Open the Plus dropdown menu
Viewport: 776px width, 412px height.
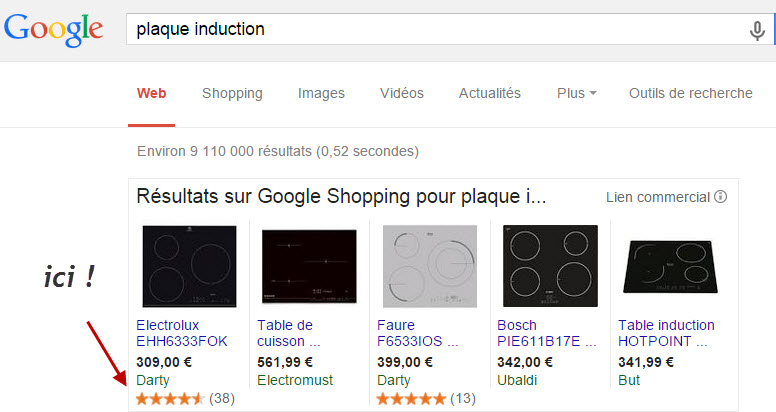click(577, 93)
